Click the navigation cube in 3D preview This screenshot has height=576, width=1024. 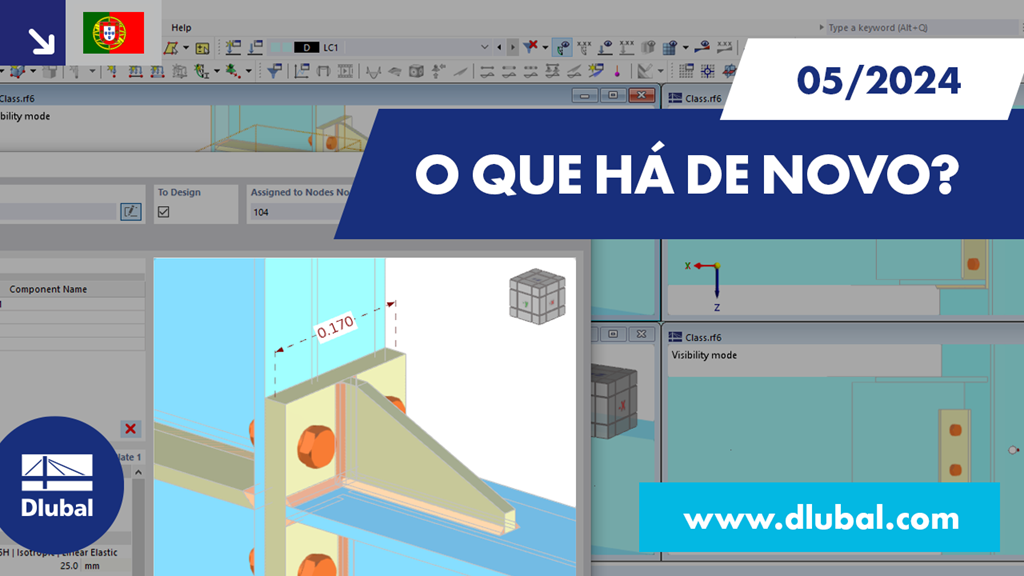coord(537,296)
